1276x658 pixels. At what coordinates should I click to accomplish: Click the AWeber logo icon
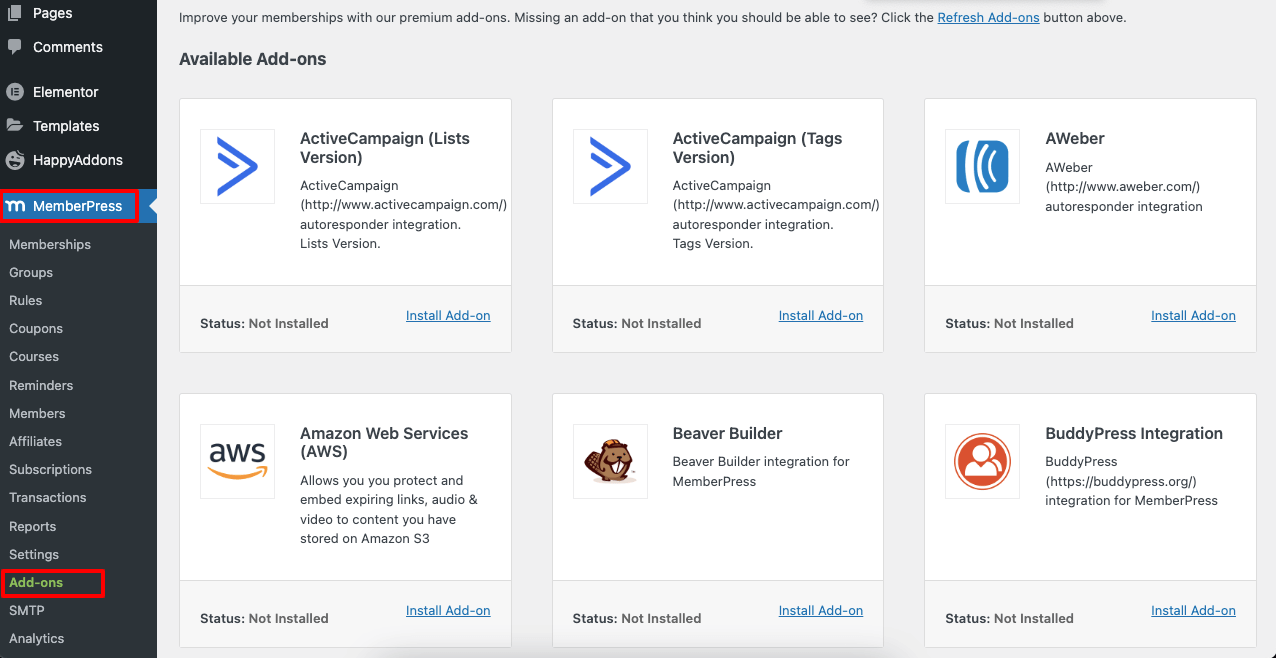tap(982, 167)
